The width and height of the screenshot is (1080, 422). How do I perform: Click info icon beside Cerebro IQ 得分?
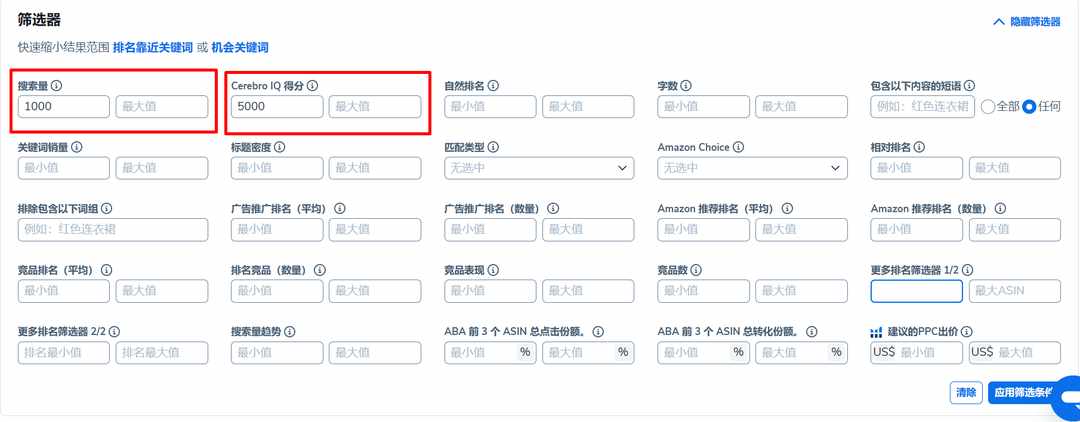pyautogui.click(x=312, y=86)
